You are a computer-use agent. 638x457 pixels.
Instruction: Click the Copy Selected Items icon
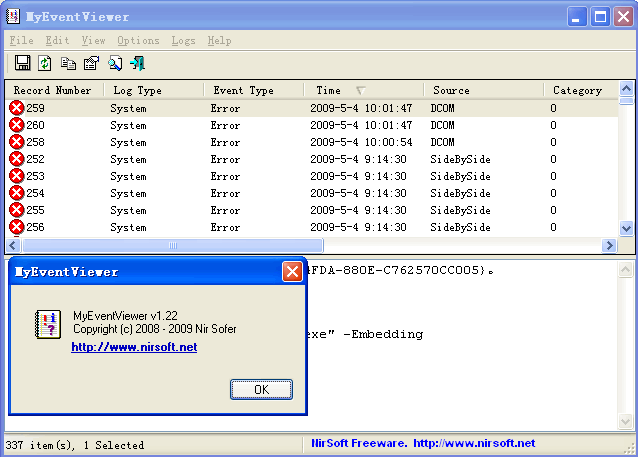pyautogui.click(x=68, y=63)
